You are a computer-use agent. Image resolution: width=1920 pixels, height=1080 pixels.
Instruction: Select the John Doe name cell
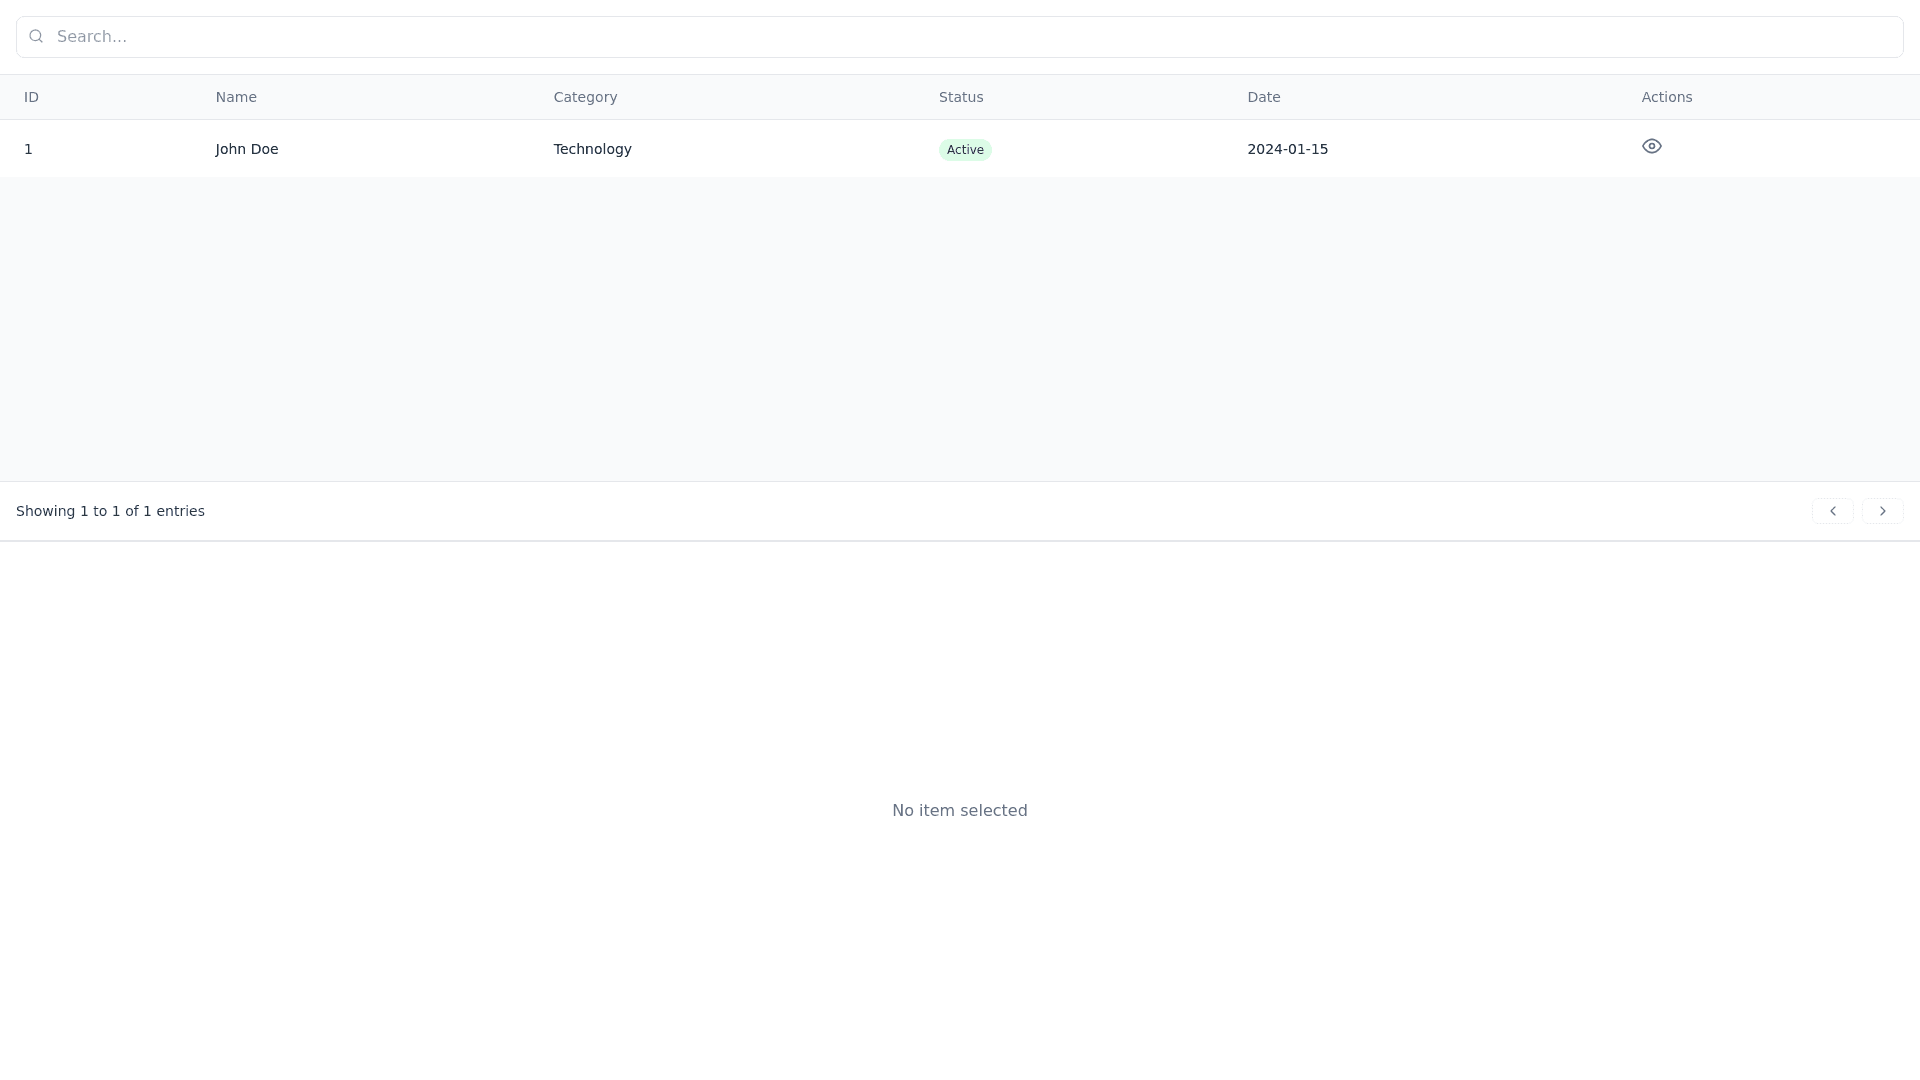click(x=247, y=149)
